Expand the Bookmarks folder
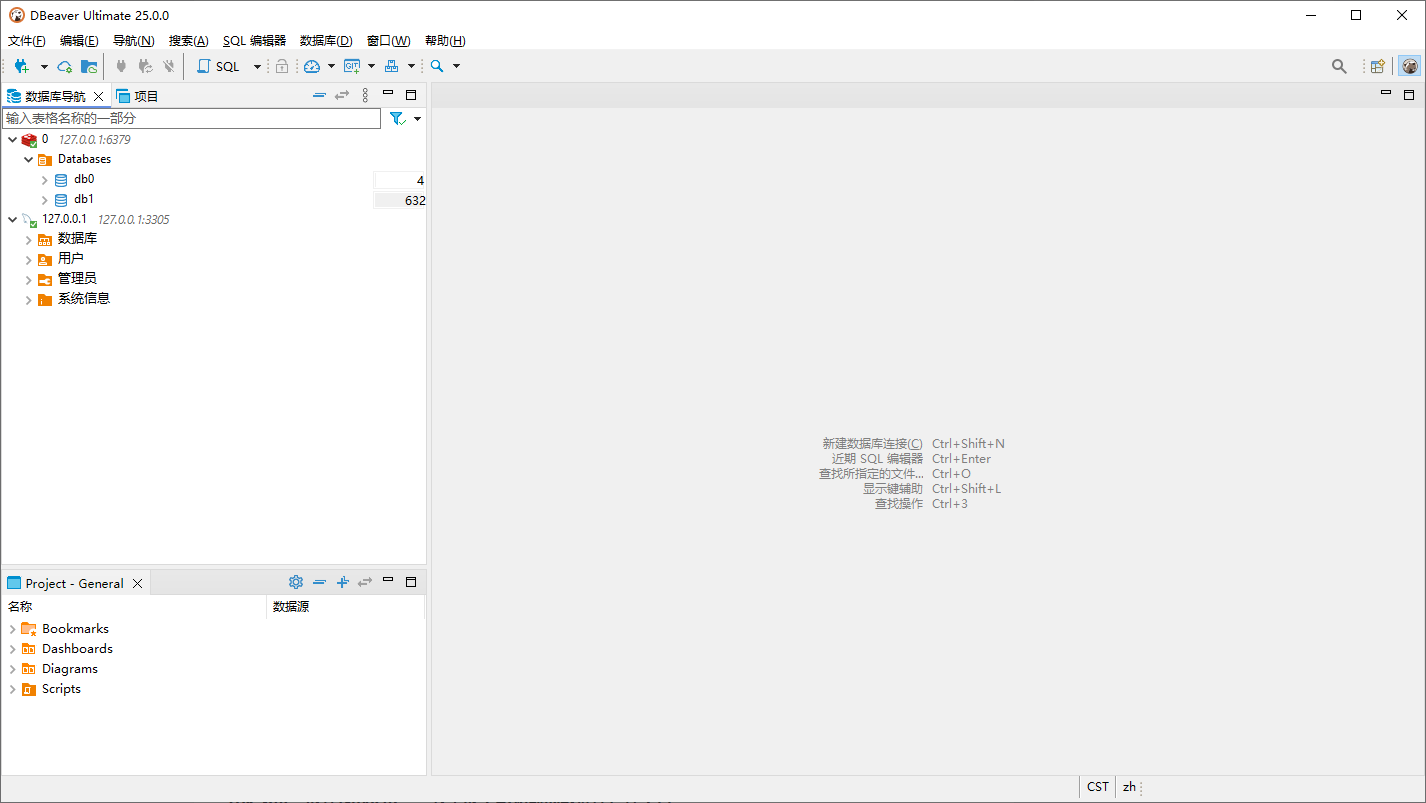Viewport: 1426px width, 803px height. point(12,629)
